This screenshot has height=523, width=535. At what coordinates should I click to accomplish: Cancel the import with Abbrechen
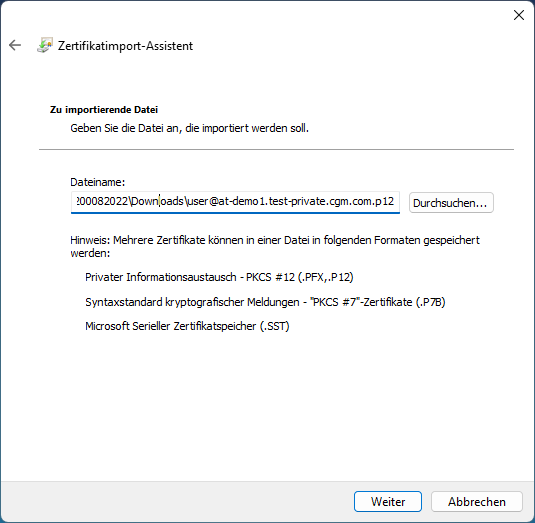point(477,502)
